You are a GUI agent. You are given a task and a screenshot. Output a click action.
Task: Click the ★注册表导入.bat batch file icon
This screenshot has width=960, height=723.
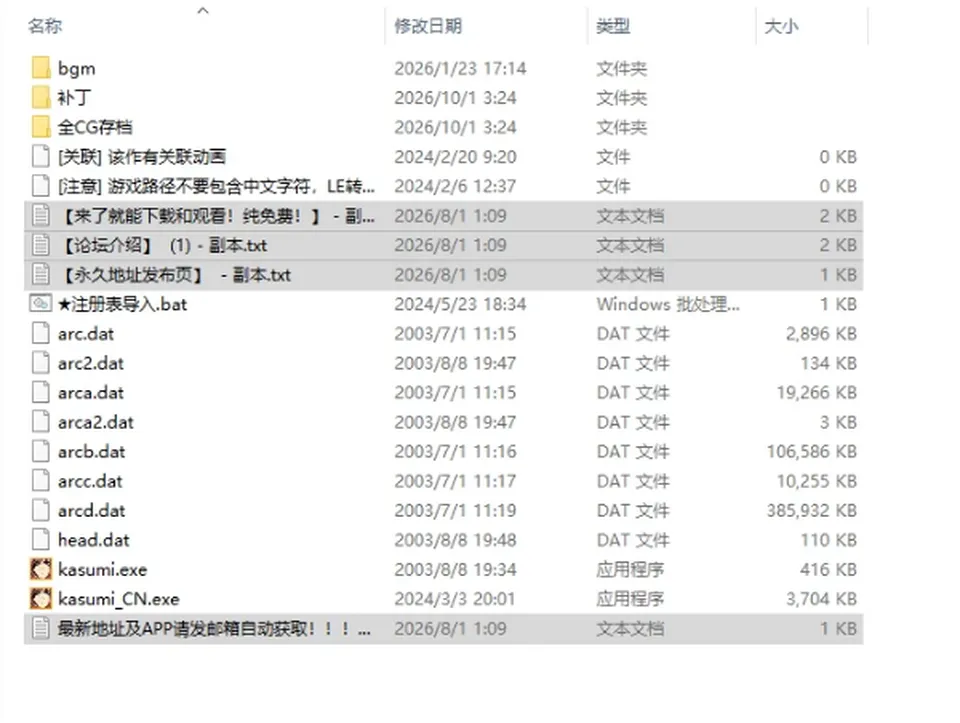coord(40,304)
